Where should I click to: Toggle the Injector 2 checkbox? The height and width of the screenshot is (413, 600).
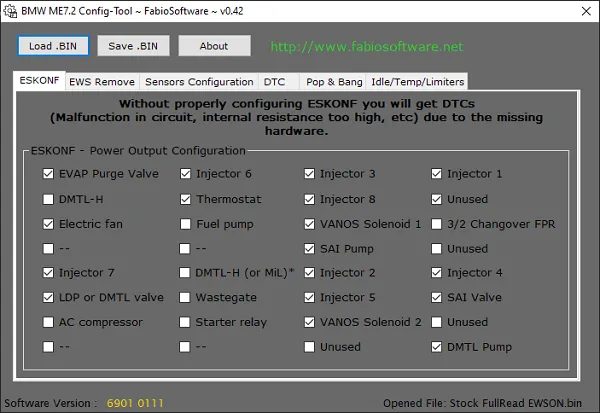(309, 273)
